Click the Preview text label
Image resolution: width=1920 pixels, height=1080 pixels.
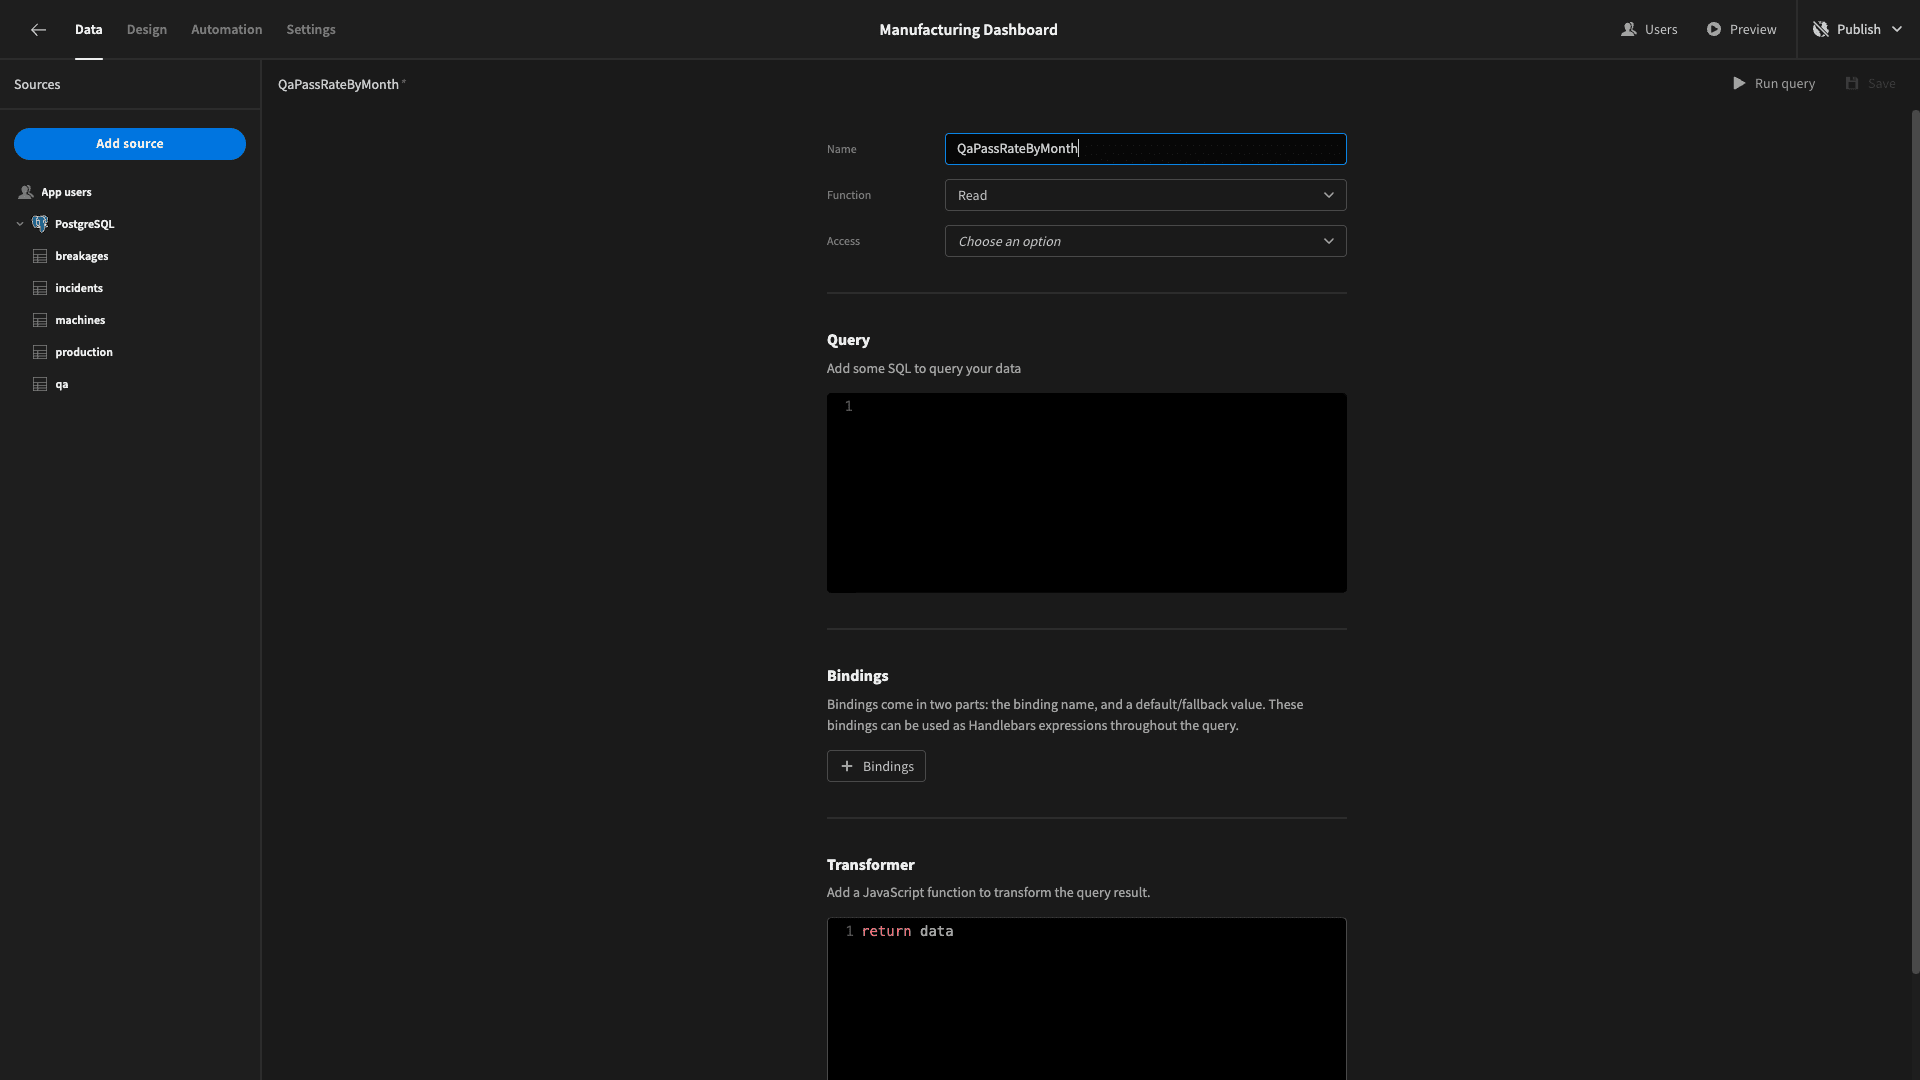tap(1753, 30)
